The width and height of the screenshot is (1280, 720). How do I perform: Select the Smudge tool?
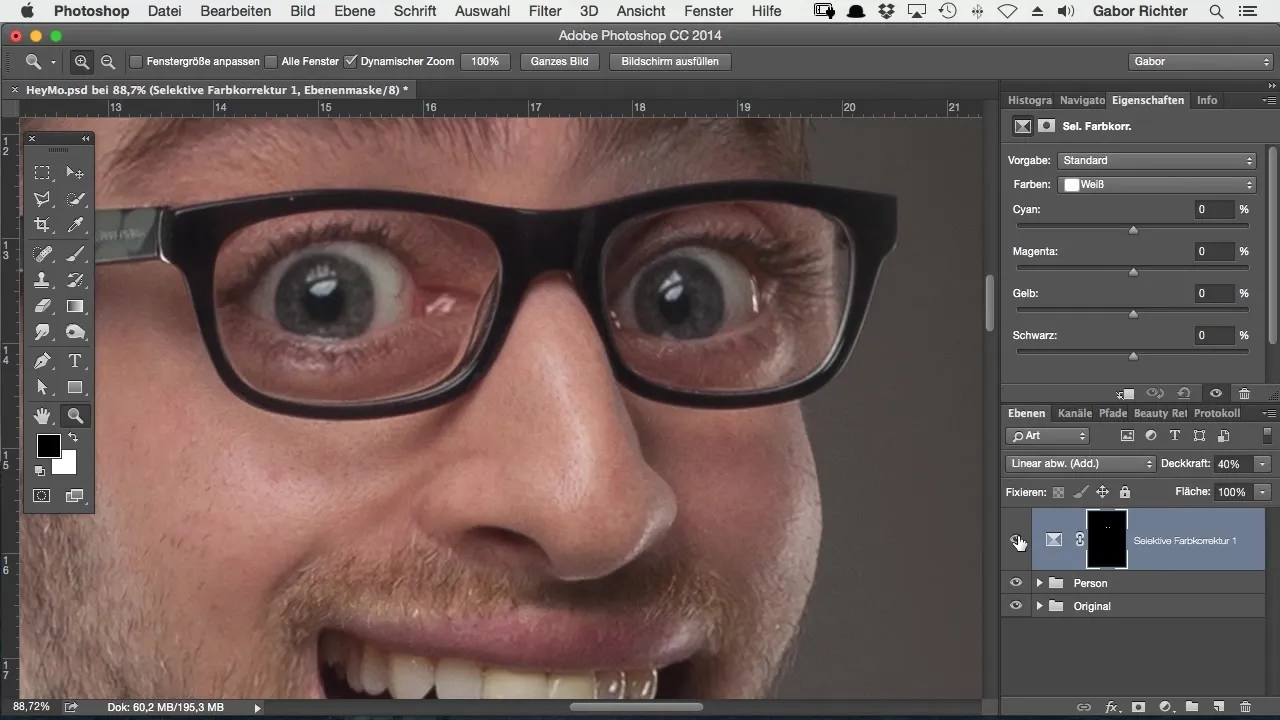pos(43,332)
